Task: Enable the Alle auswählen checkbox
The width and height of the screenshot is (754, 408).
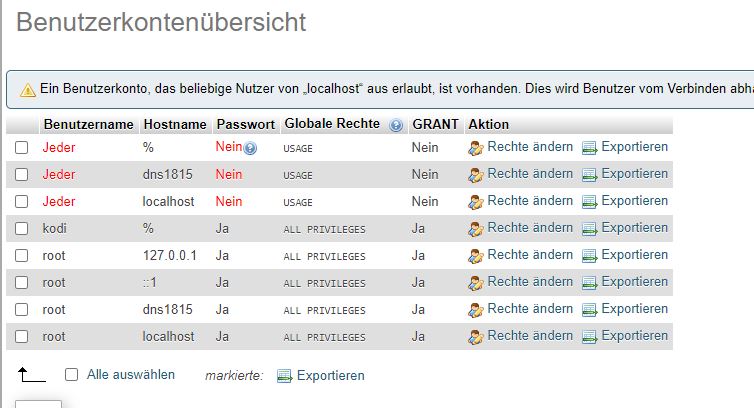Action: point(72,374)
